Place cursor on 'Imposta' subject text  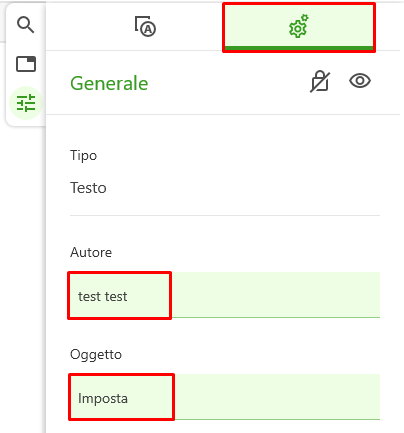(103, 398)
